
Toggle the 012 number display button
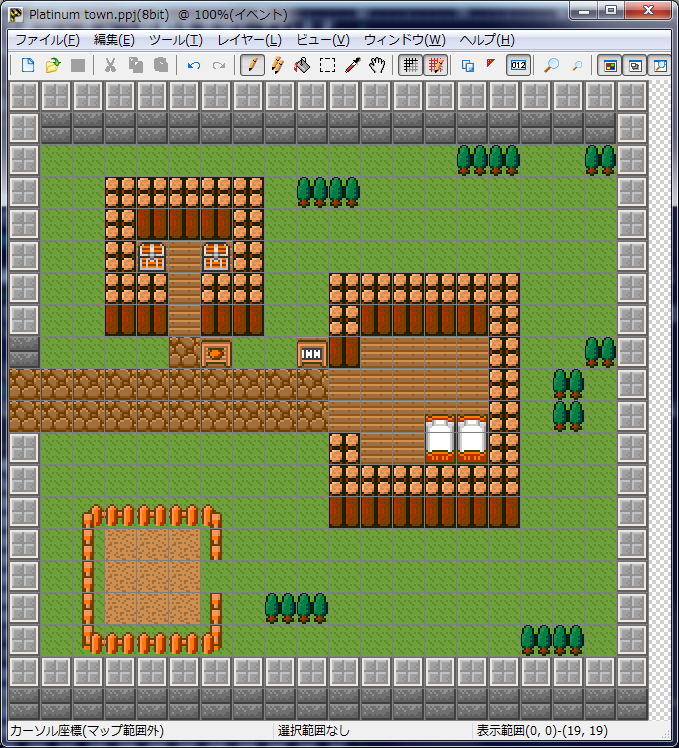coord(518,65)
